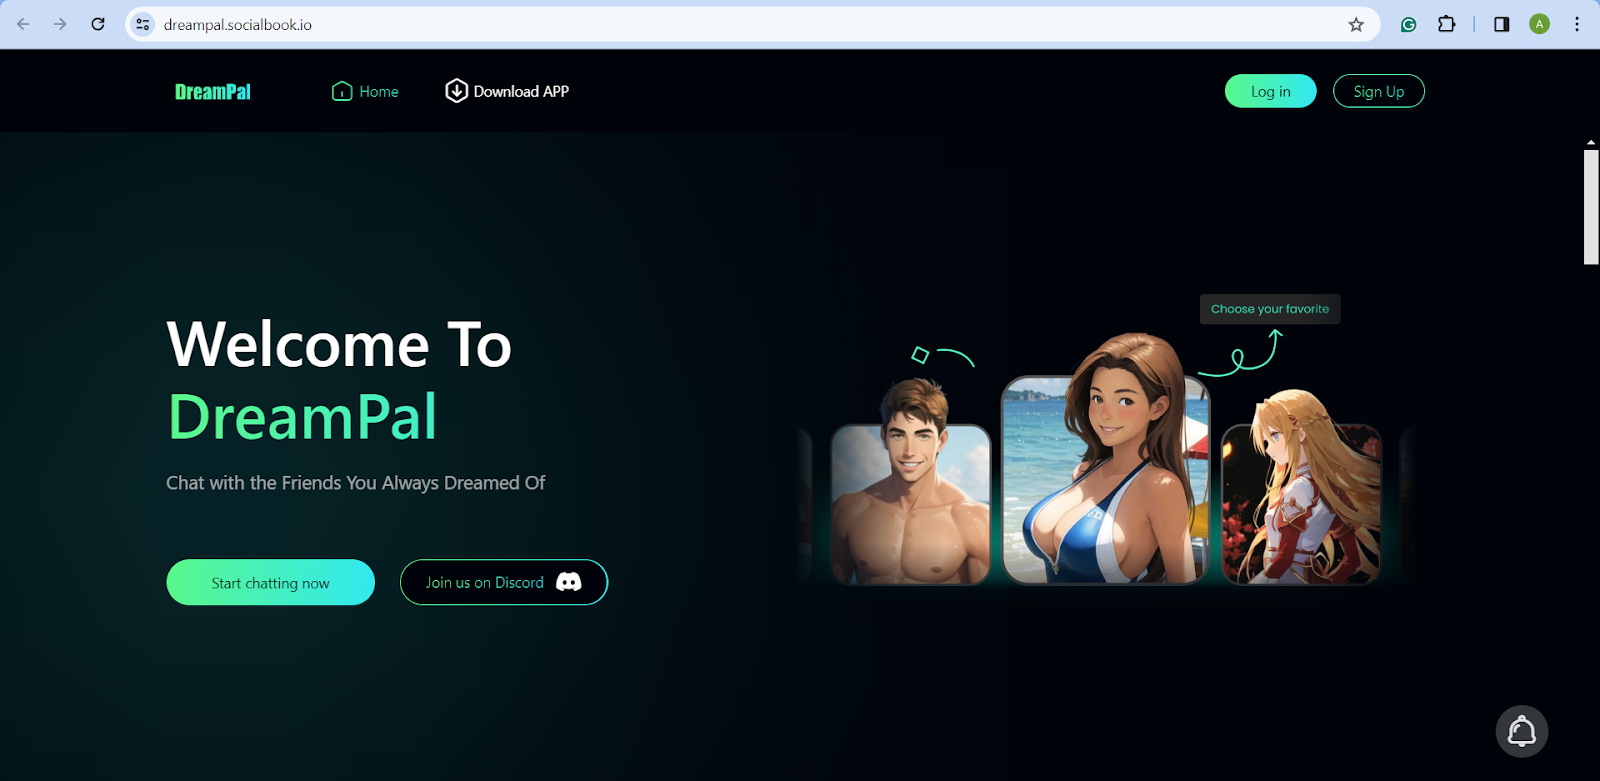1600x781 pixels.
Task: Reload the page with the refresh icon
Action: (x=98, y=24)
